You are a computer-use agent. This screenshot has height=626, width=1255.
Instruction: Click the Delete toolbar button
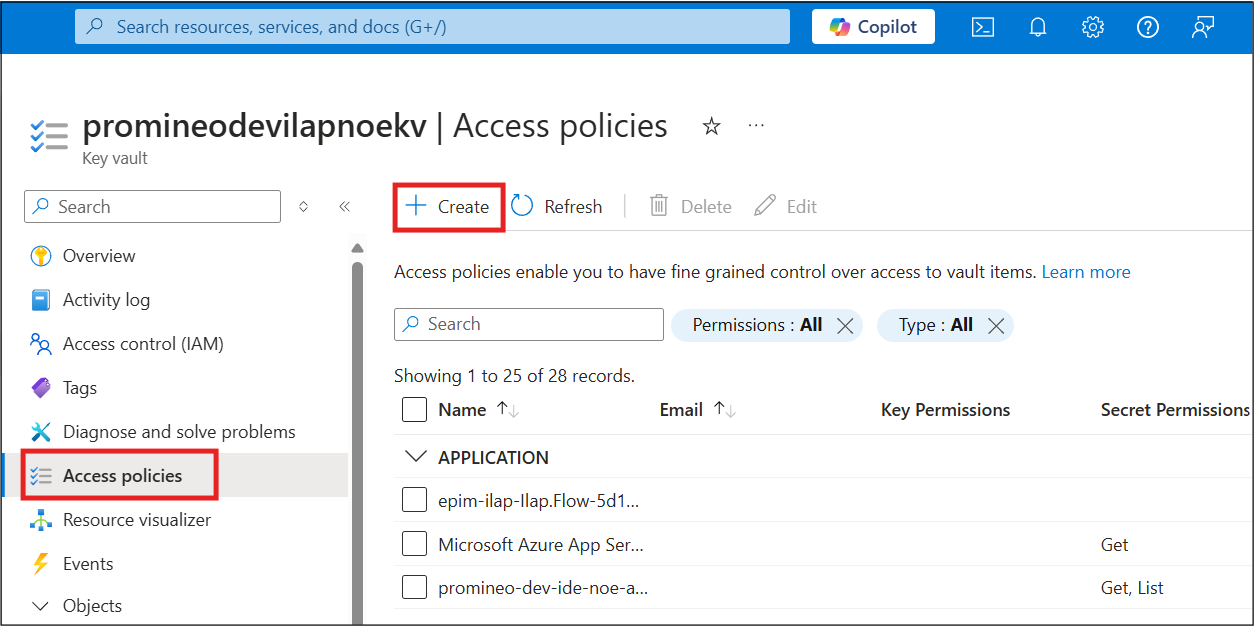pyautogui.click(x=690, y=207)
